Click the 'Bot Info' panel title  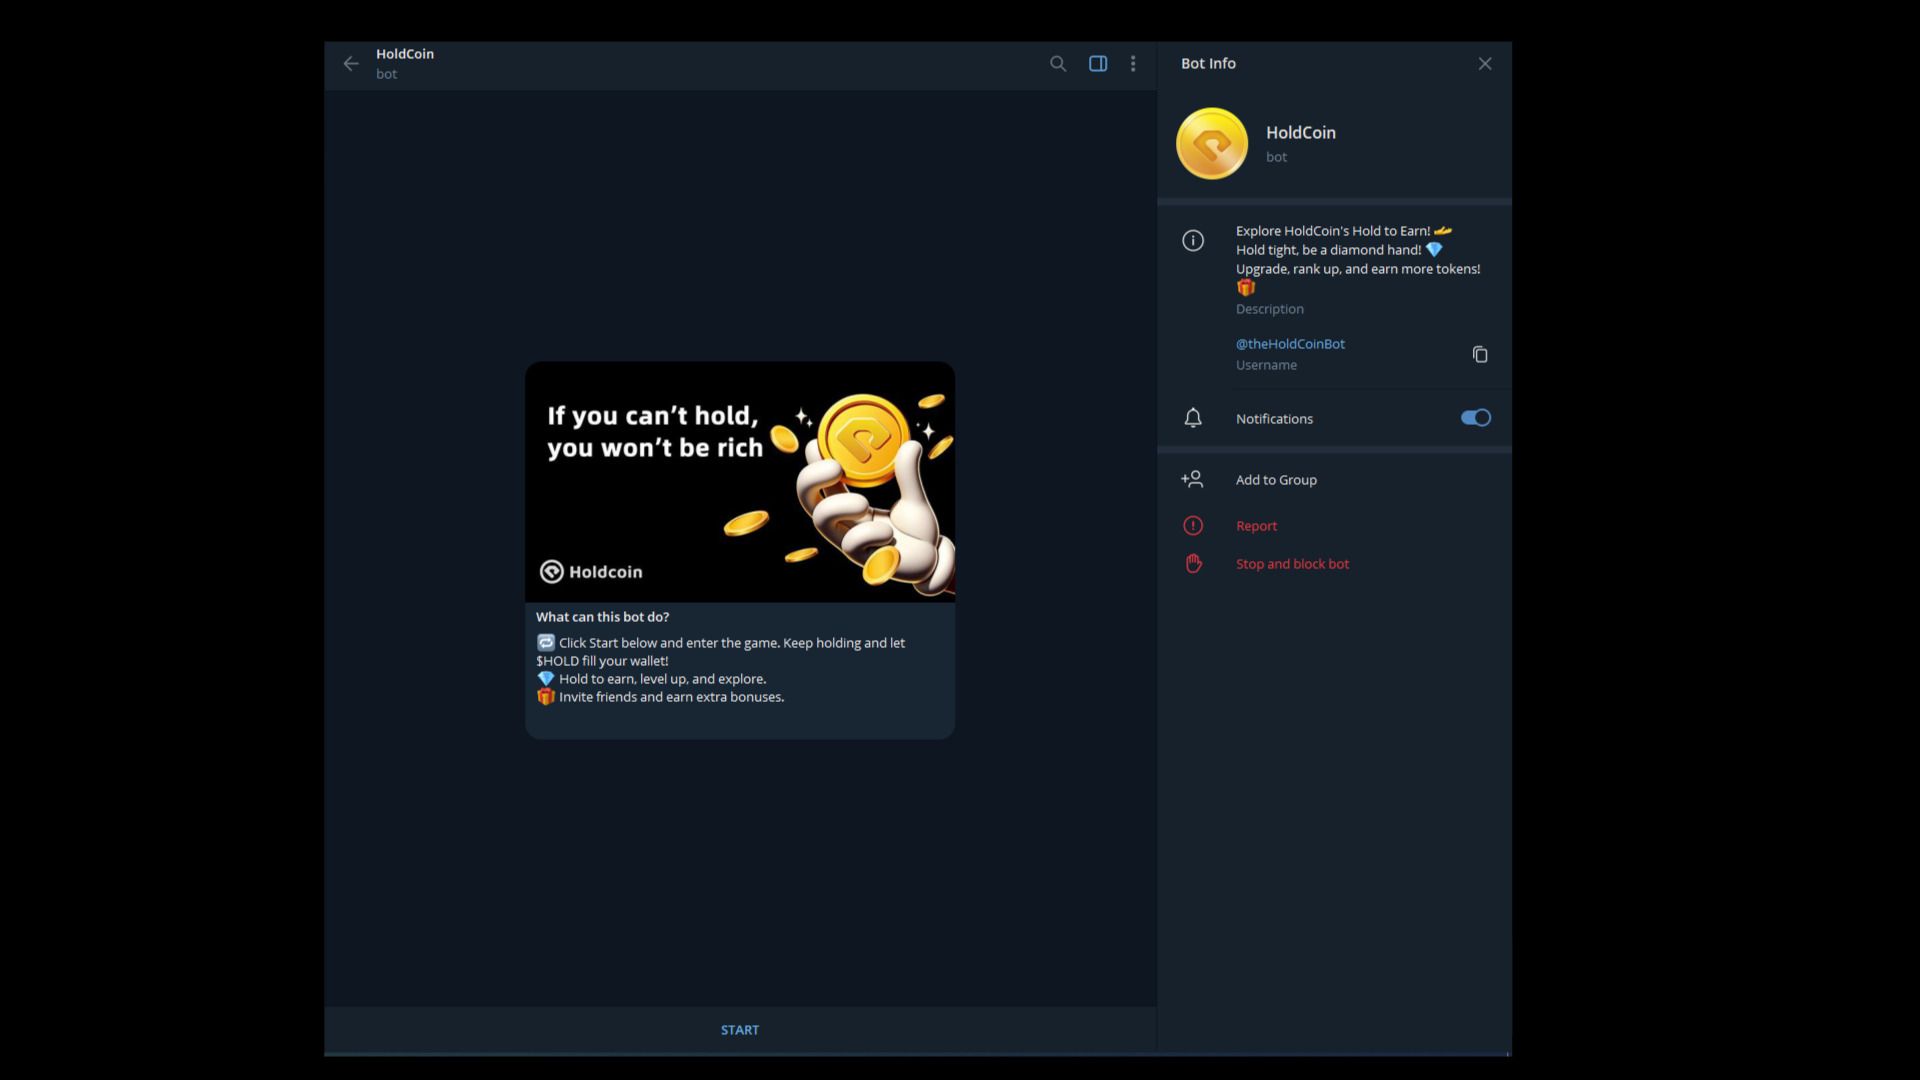click(x=1208, y=63)
